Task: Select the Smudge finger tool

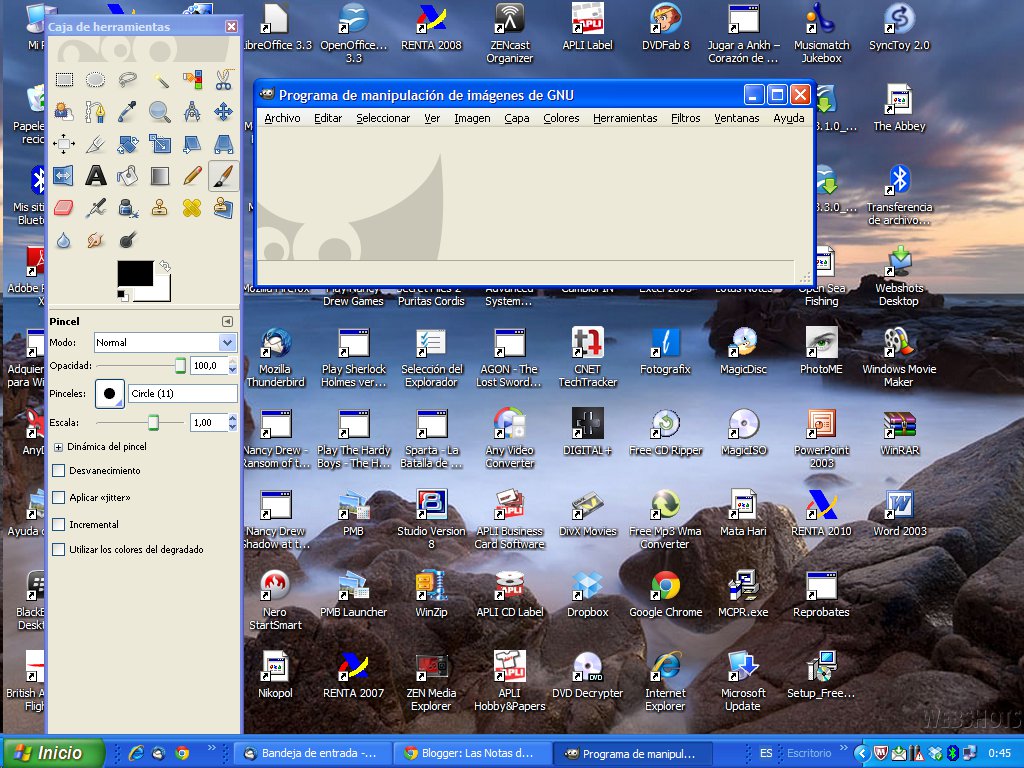Action: point(96,240)
